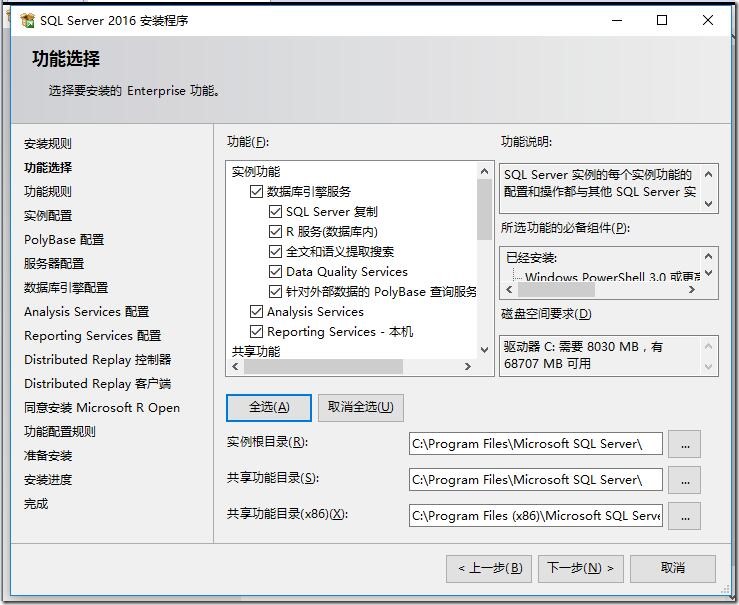Click the disk space requirement text
739x605 pixels.
pyautogui.click(x=583, y=355)
